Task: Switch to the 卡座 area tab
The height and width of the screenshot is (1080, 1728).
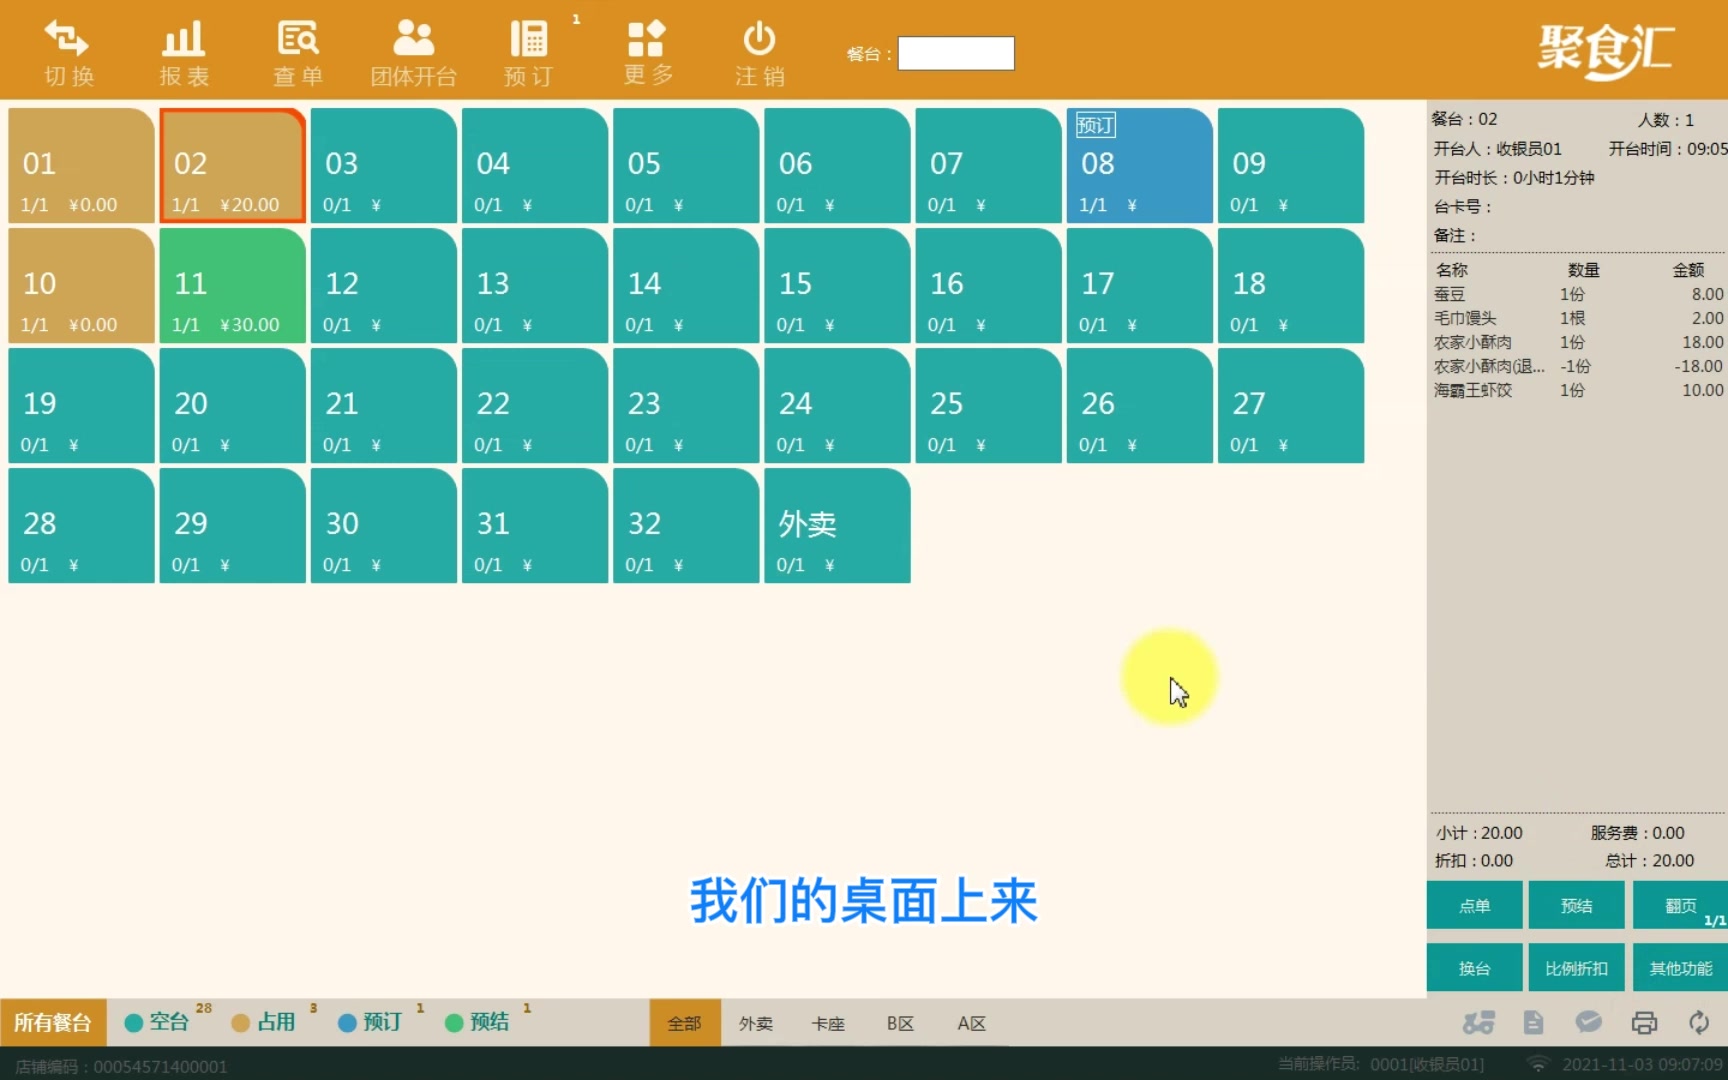Action: click(828, 1023)
